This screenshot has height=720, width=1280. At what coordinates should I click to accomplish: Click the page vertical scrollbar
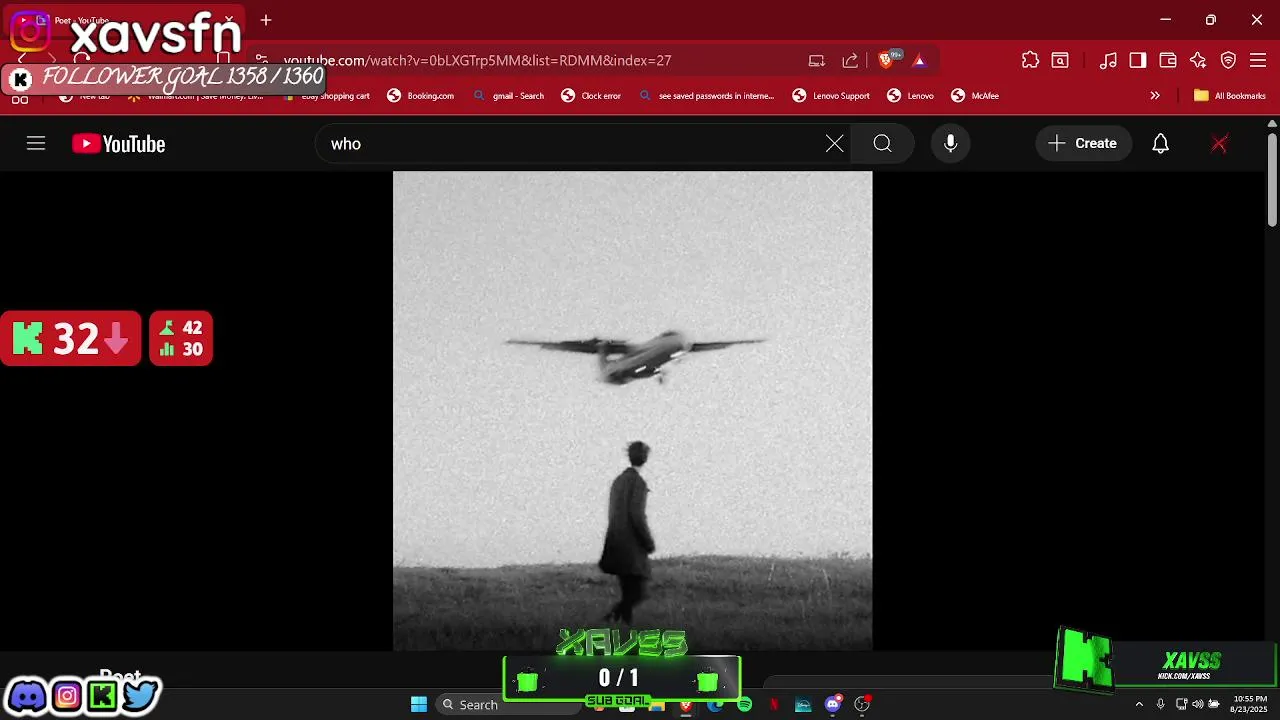pos(1272,180)
